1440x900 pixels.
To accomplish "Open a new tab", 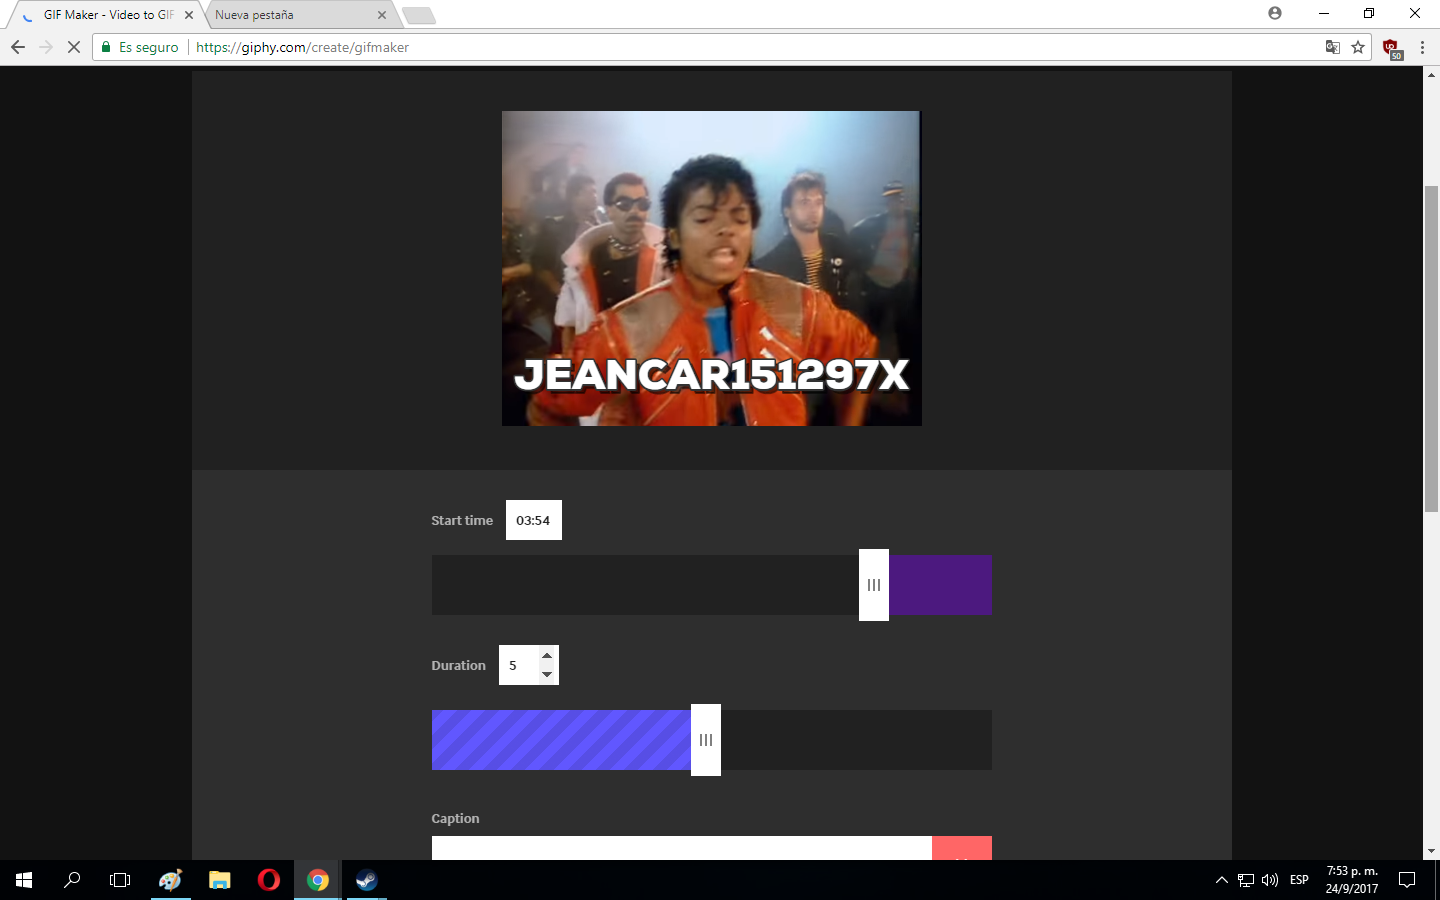I will [419, 15].
